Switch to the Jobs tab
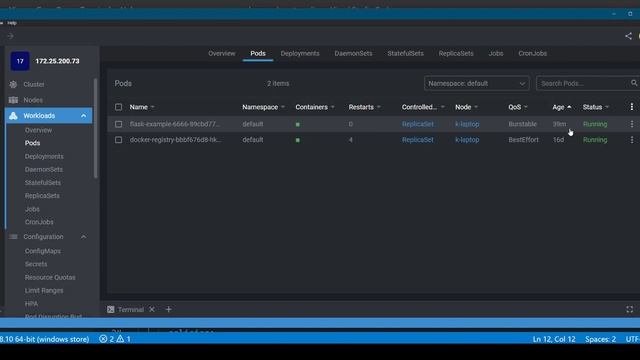The image size is (640, 360). (496, 53)
